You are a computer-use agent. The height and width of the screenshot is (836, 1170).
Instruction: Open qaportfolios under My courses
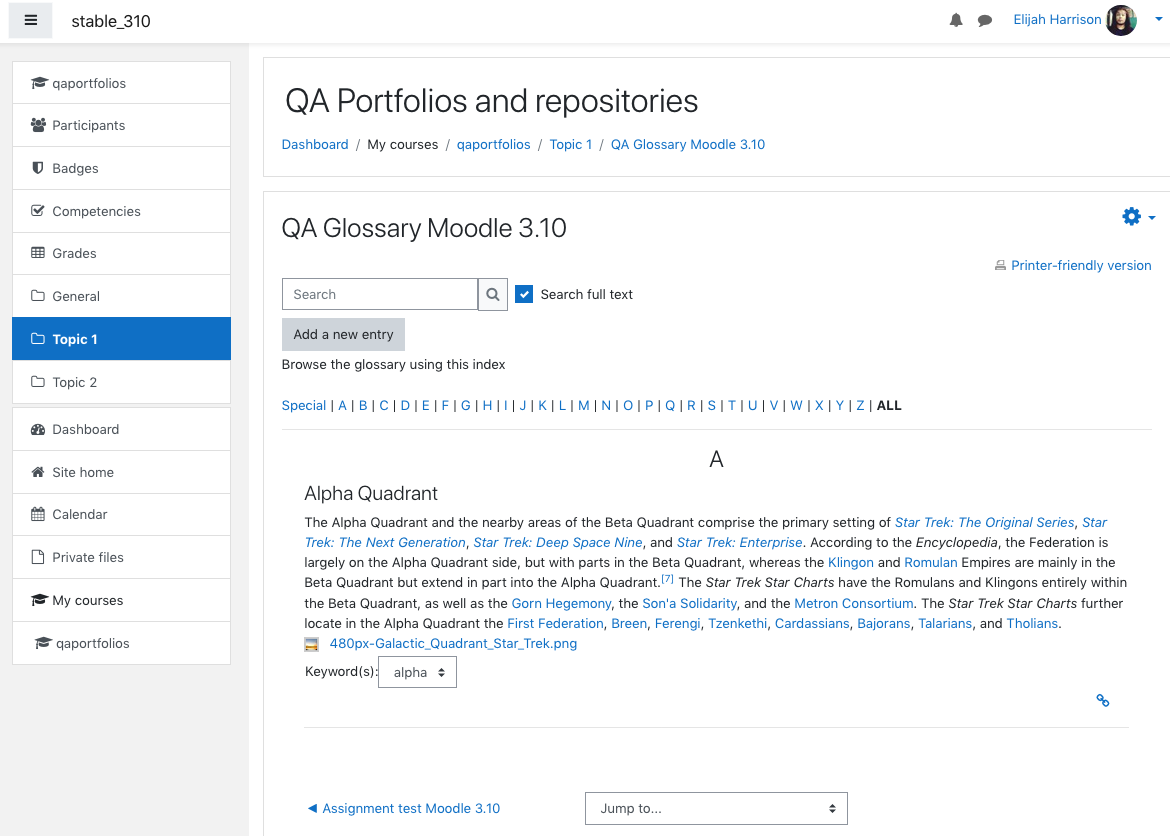pyautogui.click(x=122, y=643)
